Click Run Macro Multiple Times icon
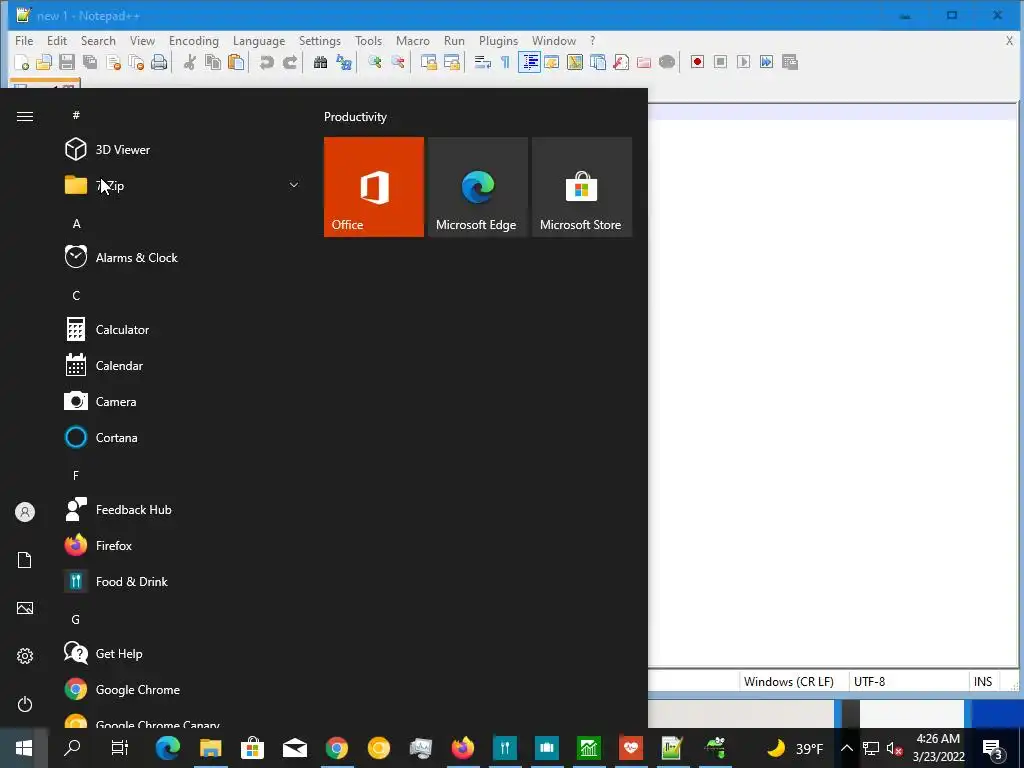This screenshot has height=768, width=1024. pos(767,62)
